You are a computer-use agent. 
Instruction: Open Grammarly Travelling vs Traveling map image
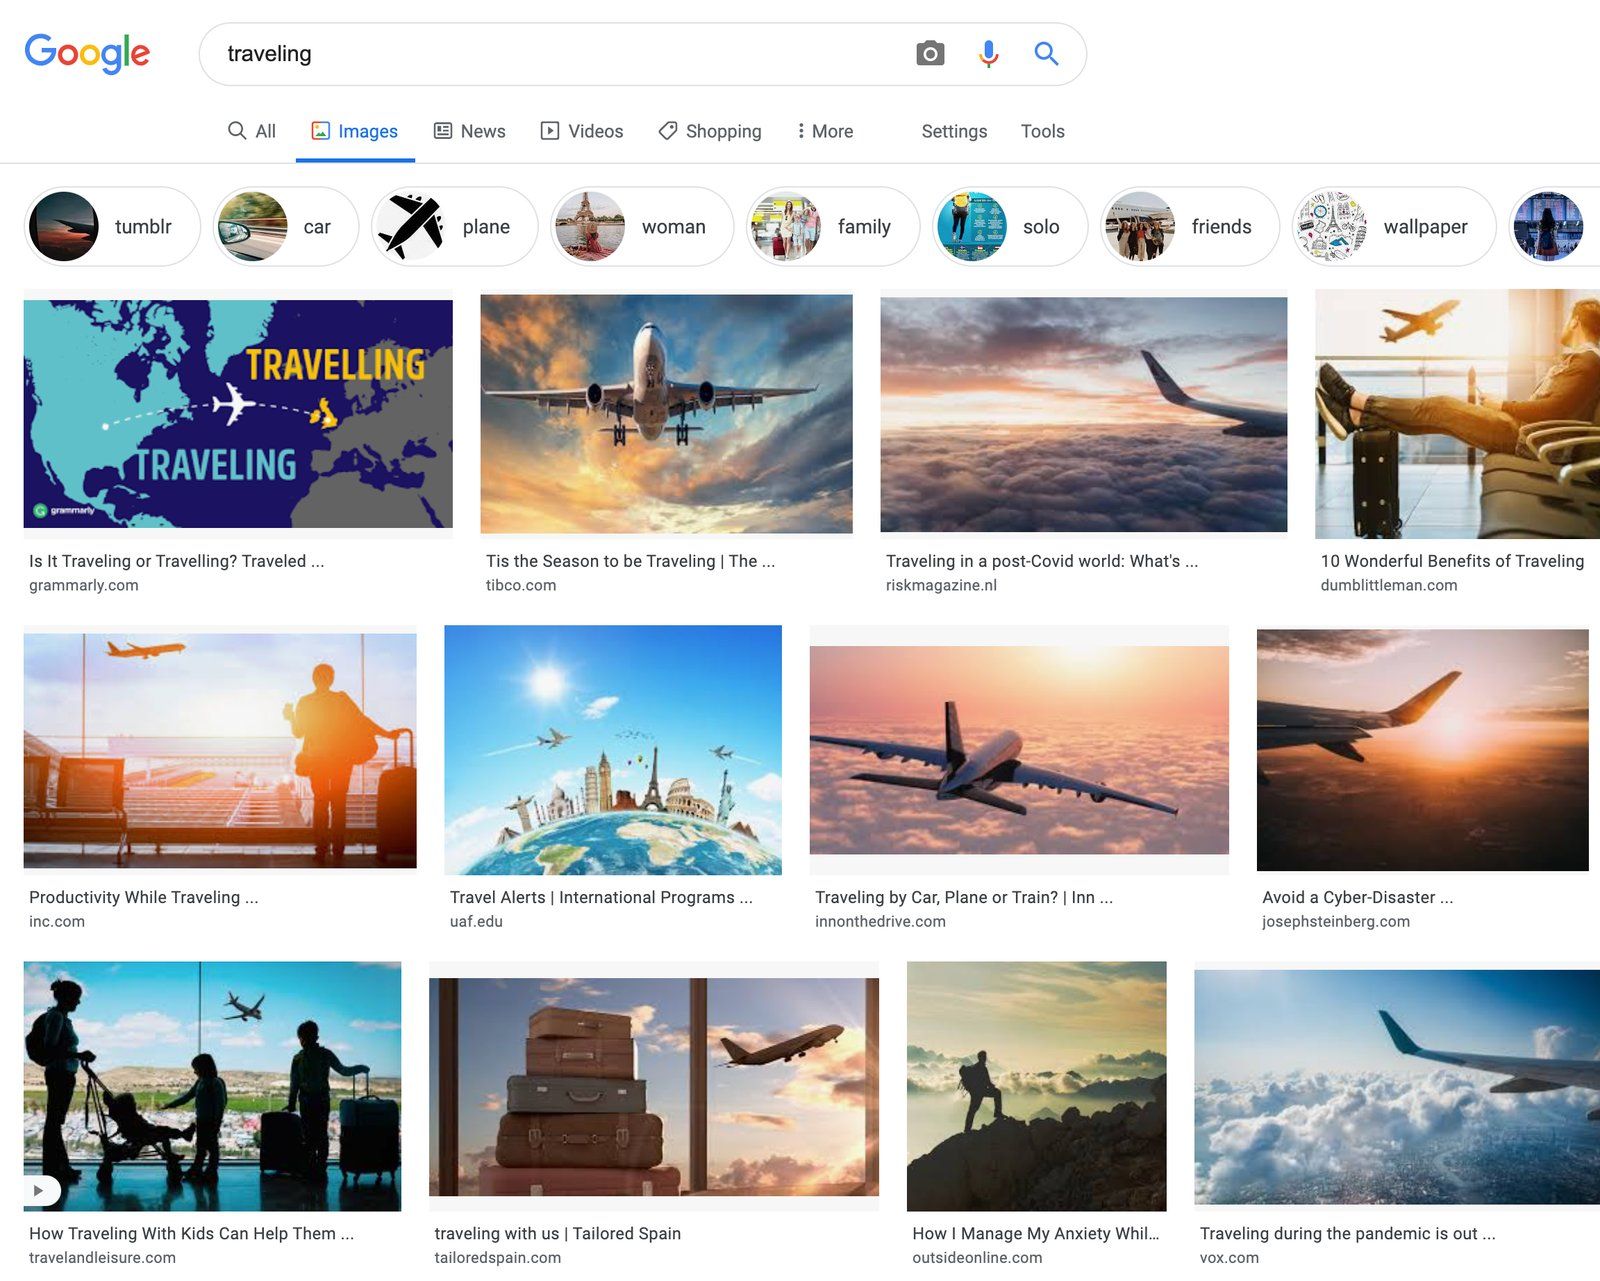[x=238, y=414]
